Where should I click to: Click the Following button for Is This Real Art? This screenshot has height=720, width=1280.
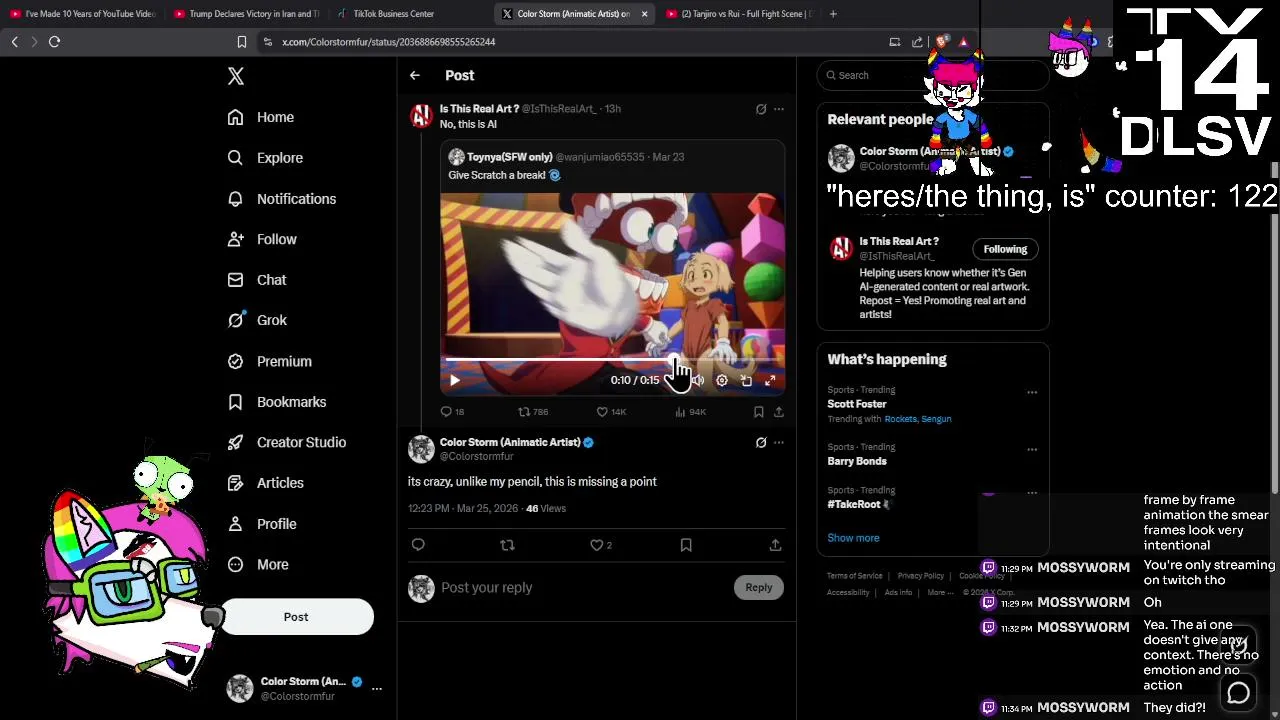[1005, 249]
